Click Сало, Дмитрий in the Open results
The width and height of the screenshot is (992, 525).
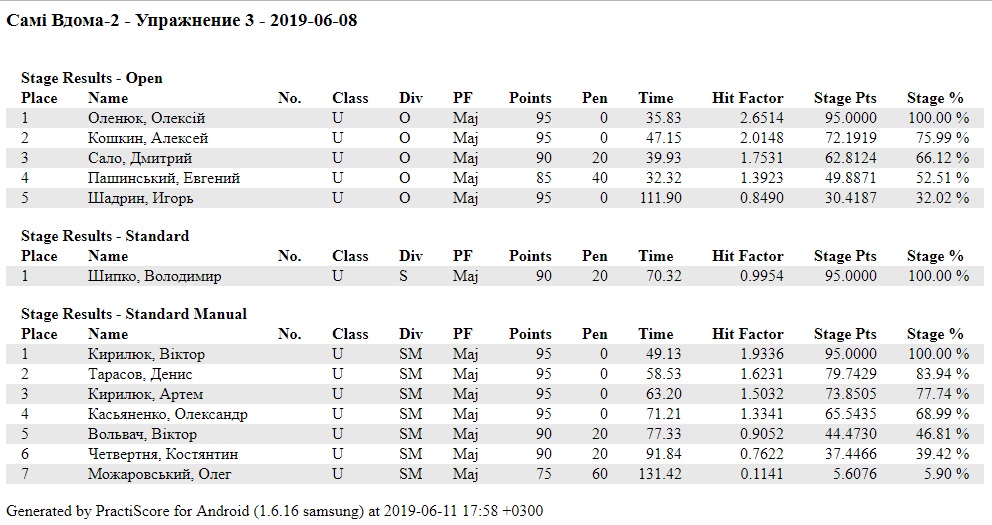140,158
